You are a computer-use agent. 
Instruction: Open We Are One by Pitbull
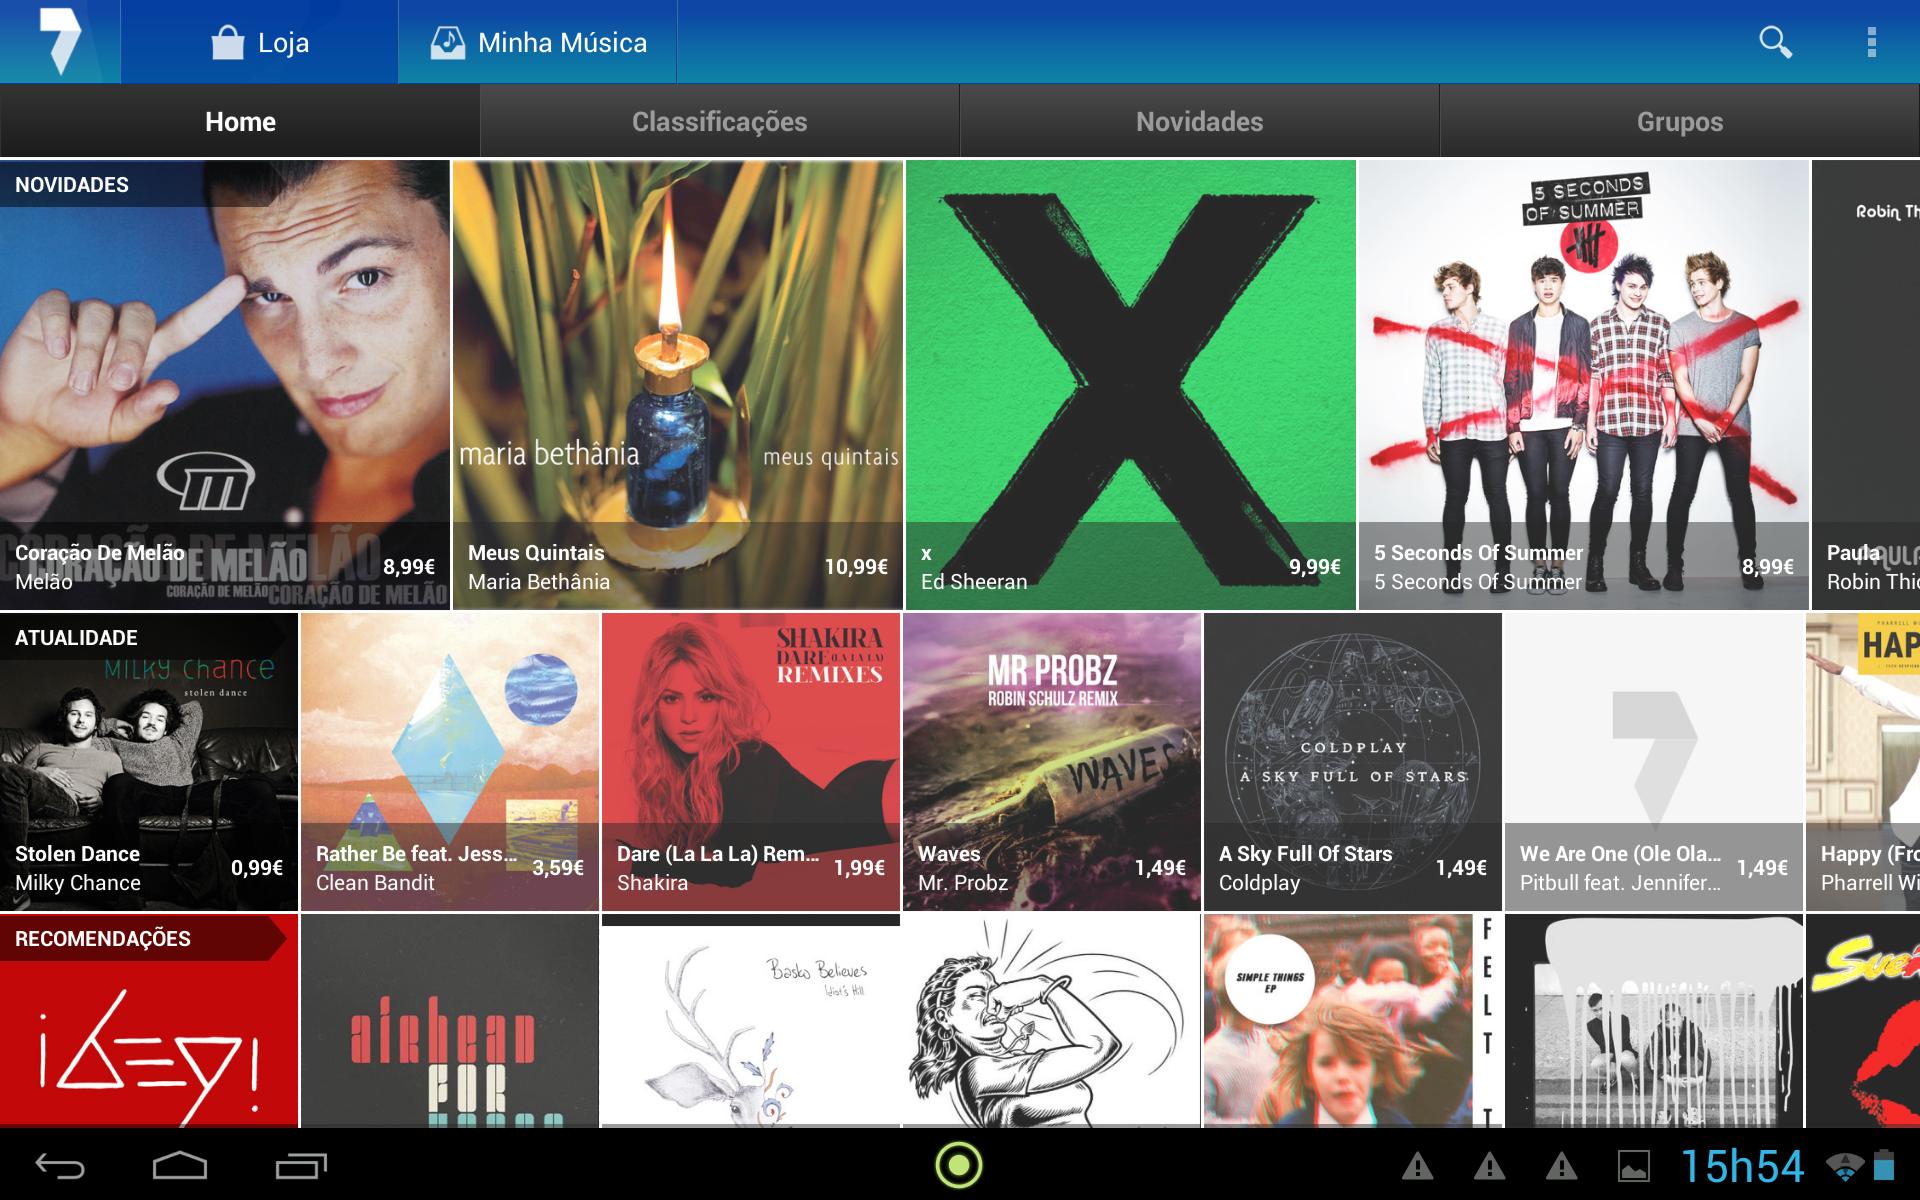point(1654,762)
